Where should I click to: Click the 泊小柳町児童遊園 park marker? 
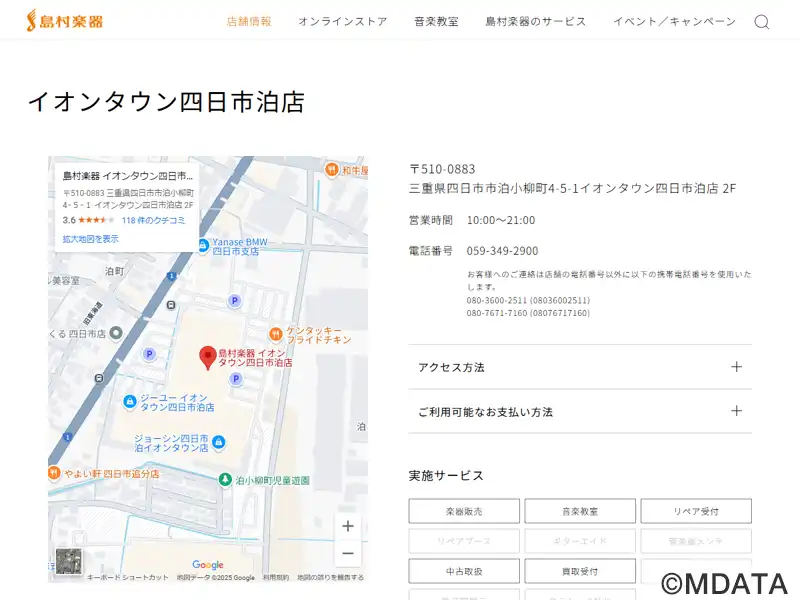224,480
